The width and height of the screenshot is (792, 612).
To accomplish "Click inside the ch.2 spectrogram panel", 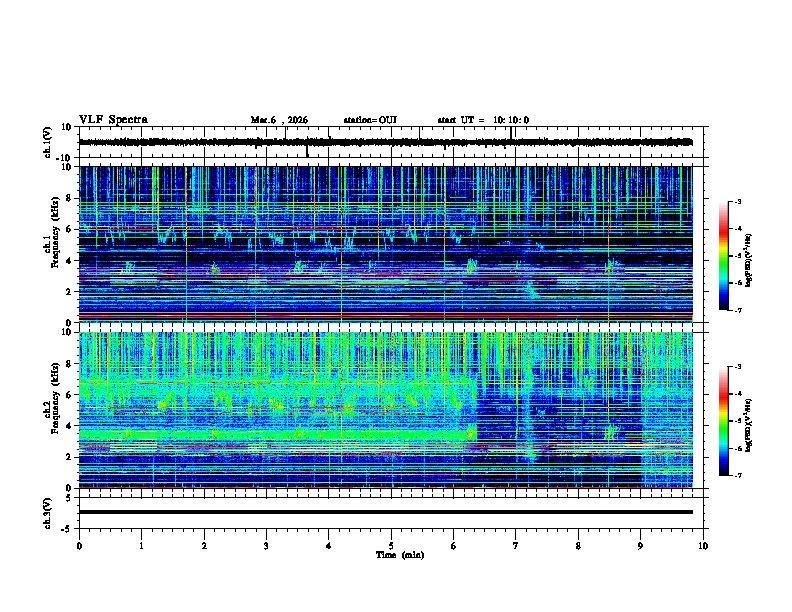I will (x=385, y=410).
